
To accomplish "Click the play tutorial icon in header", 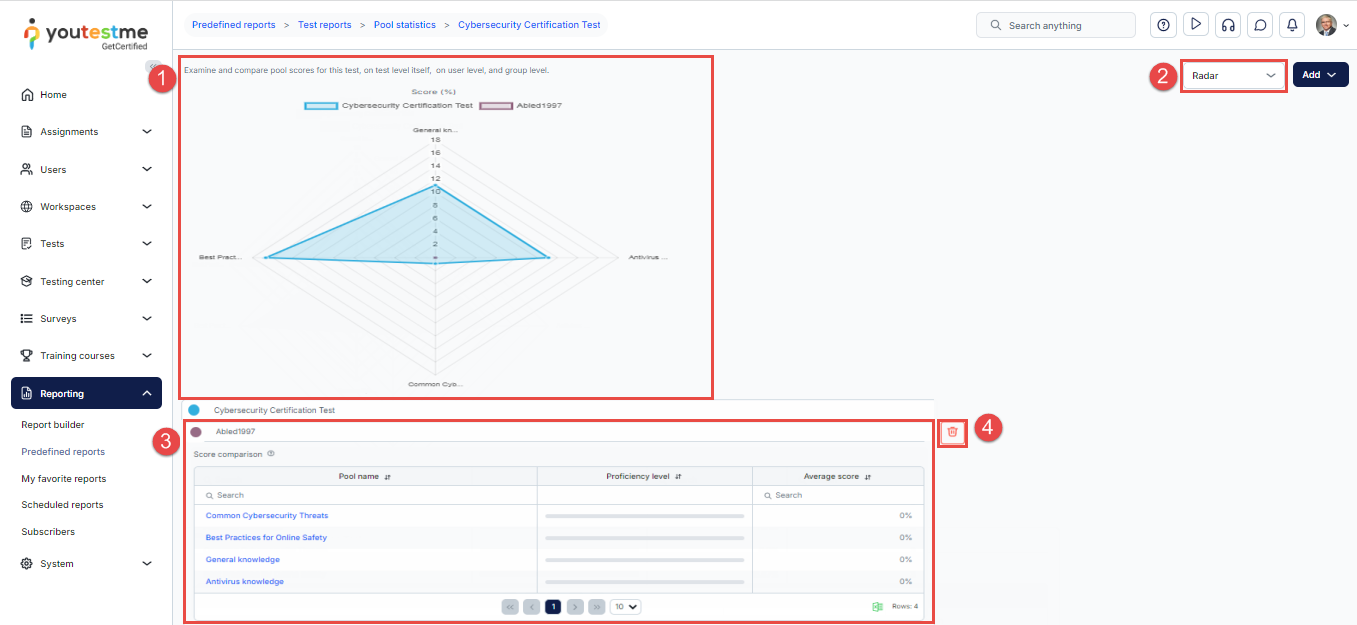I will [x=1195, y=25].
